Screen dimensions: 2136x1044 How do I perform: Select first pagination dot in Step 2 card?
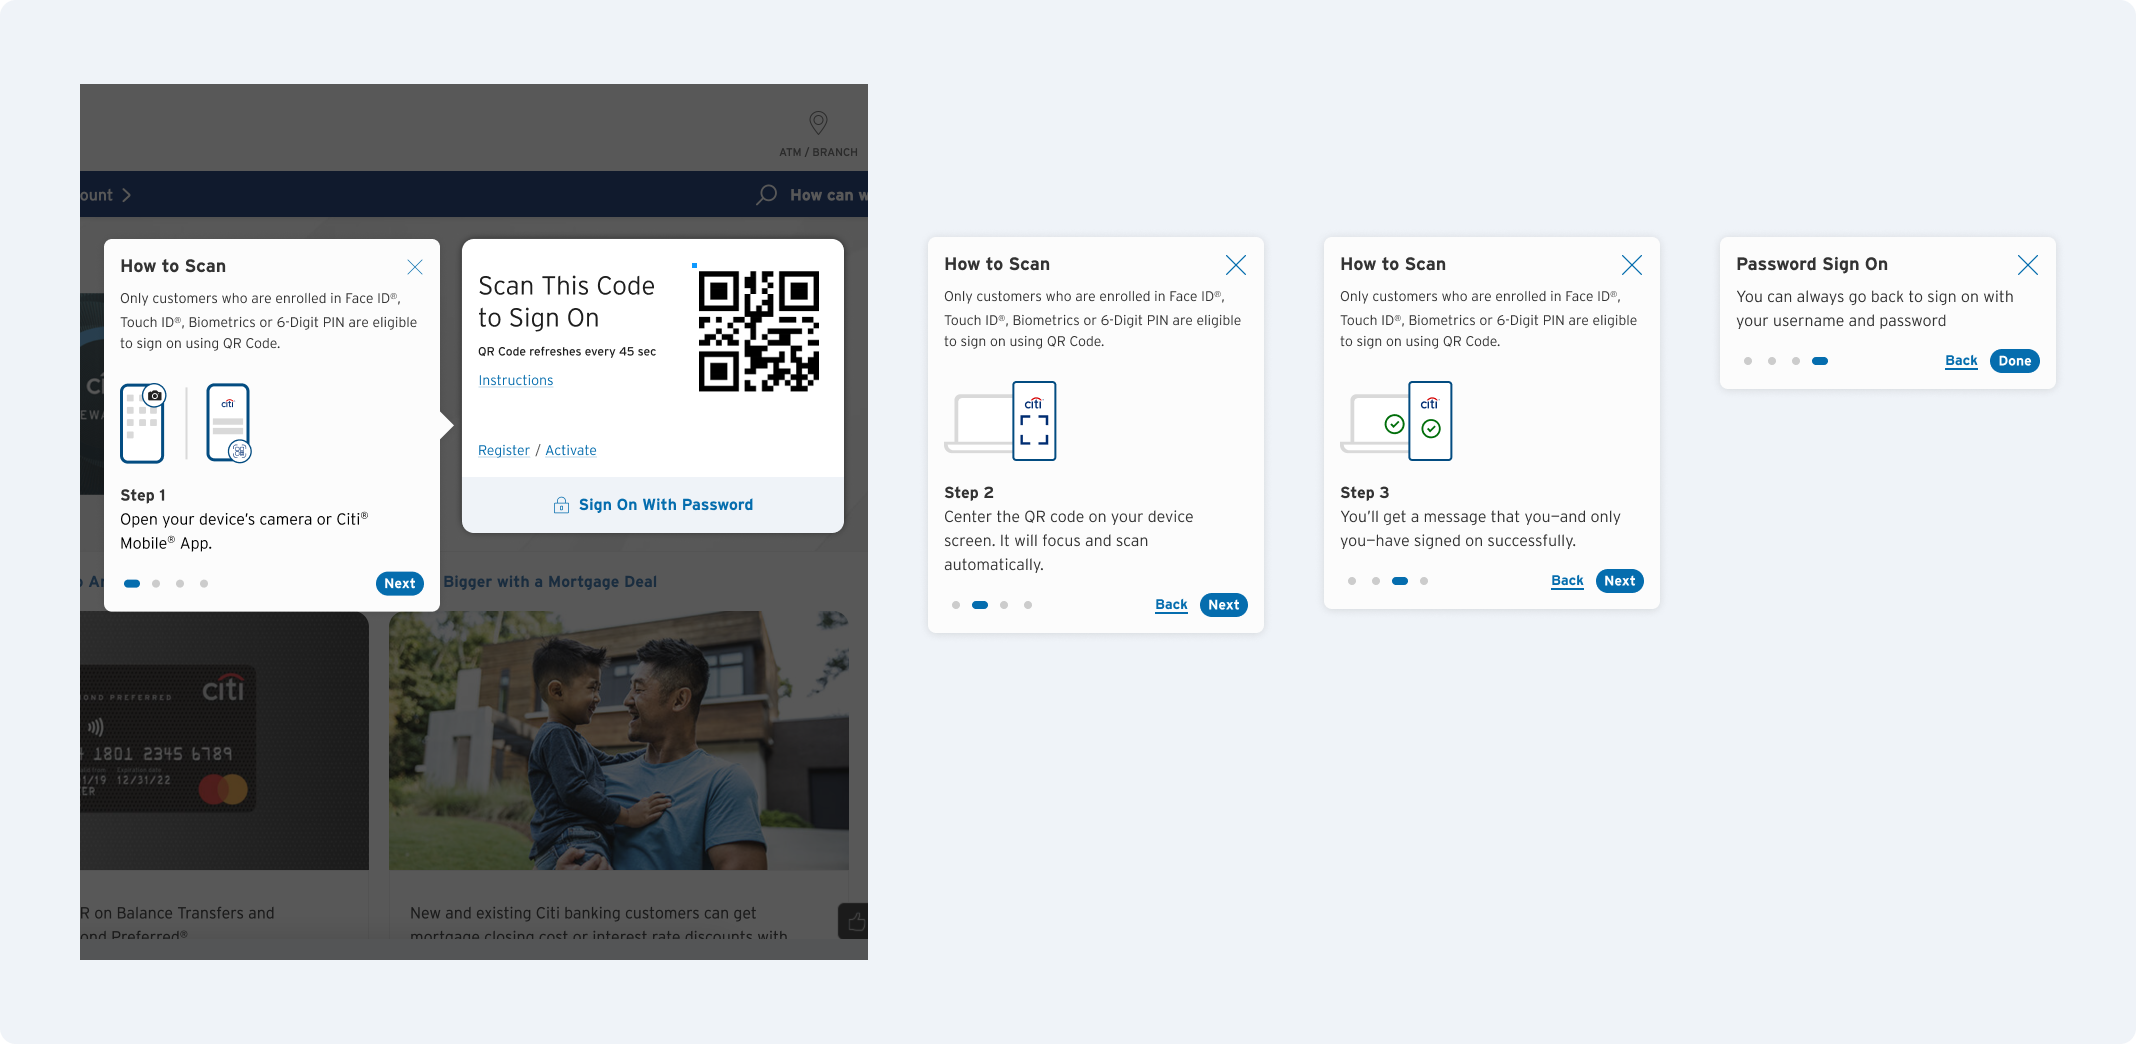[956, 605]
